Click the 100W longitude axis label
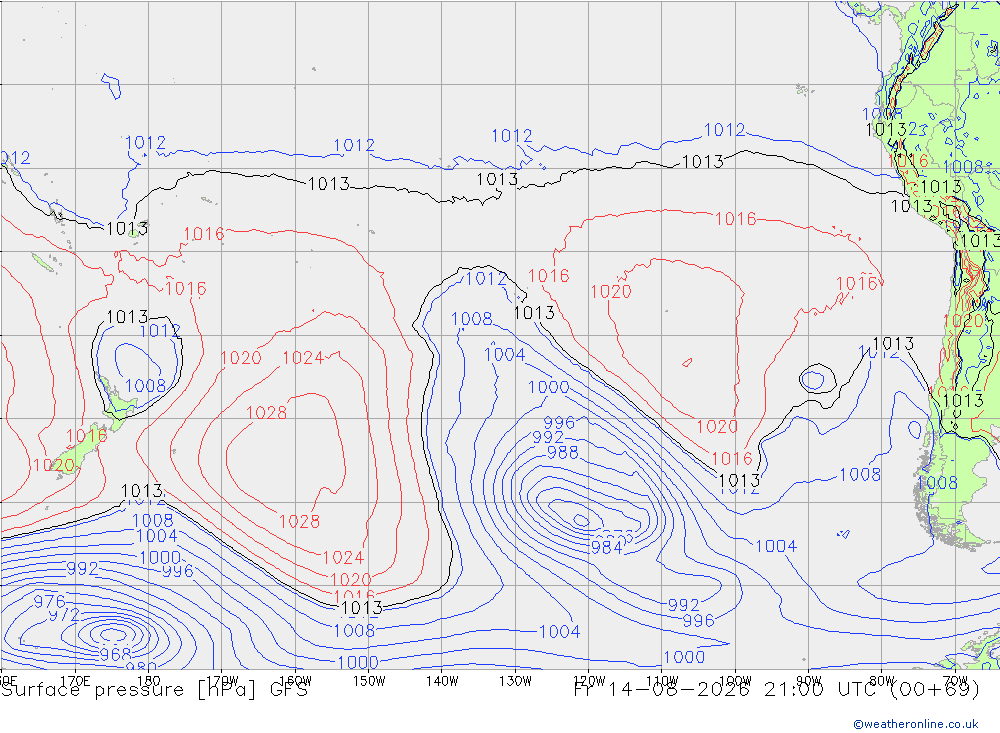 tap(735, 681)
